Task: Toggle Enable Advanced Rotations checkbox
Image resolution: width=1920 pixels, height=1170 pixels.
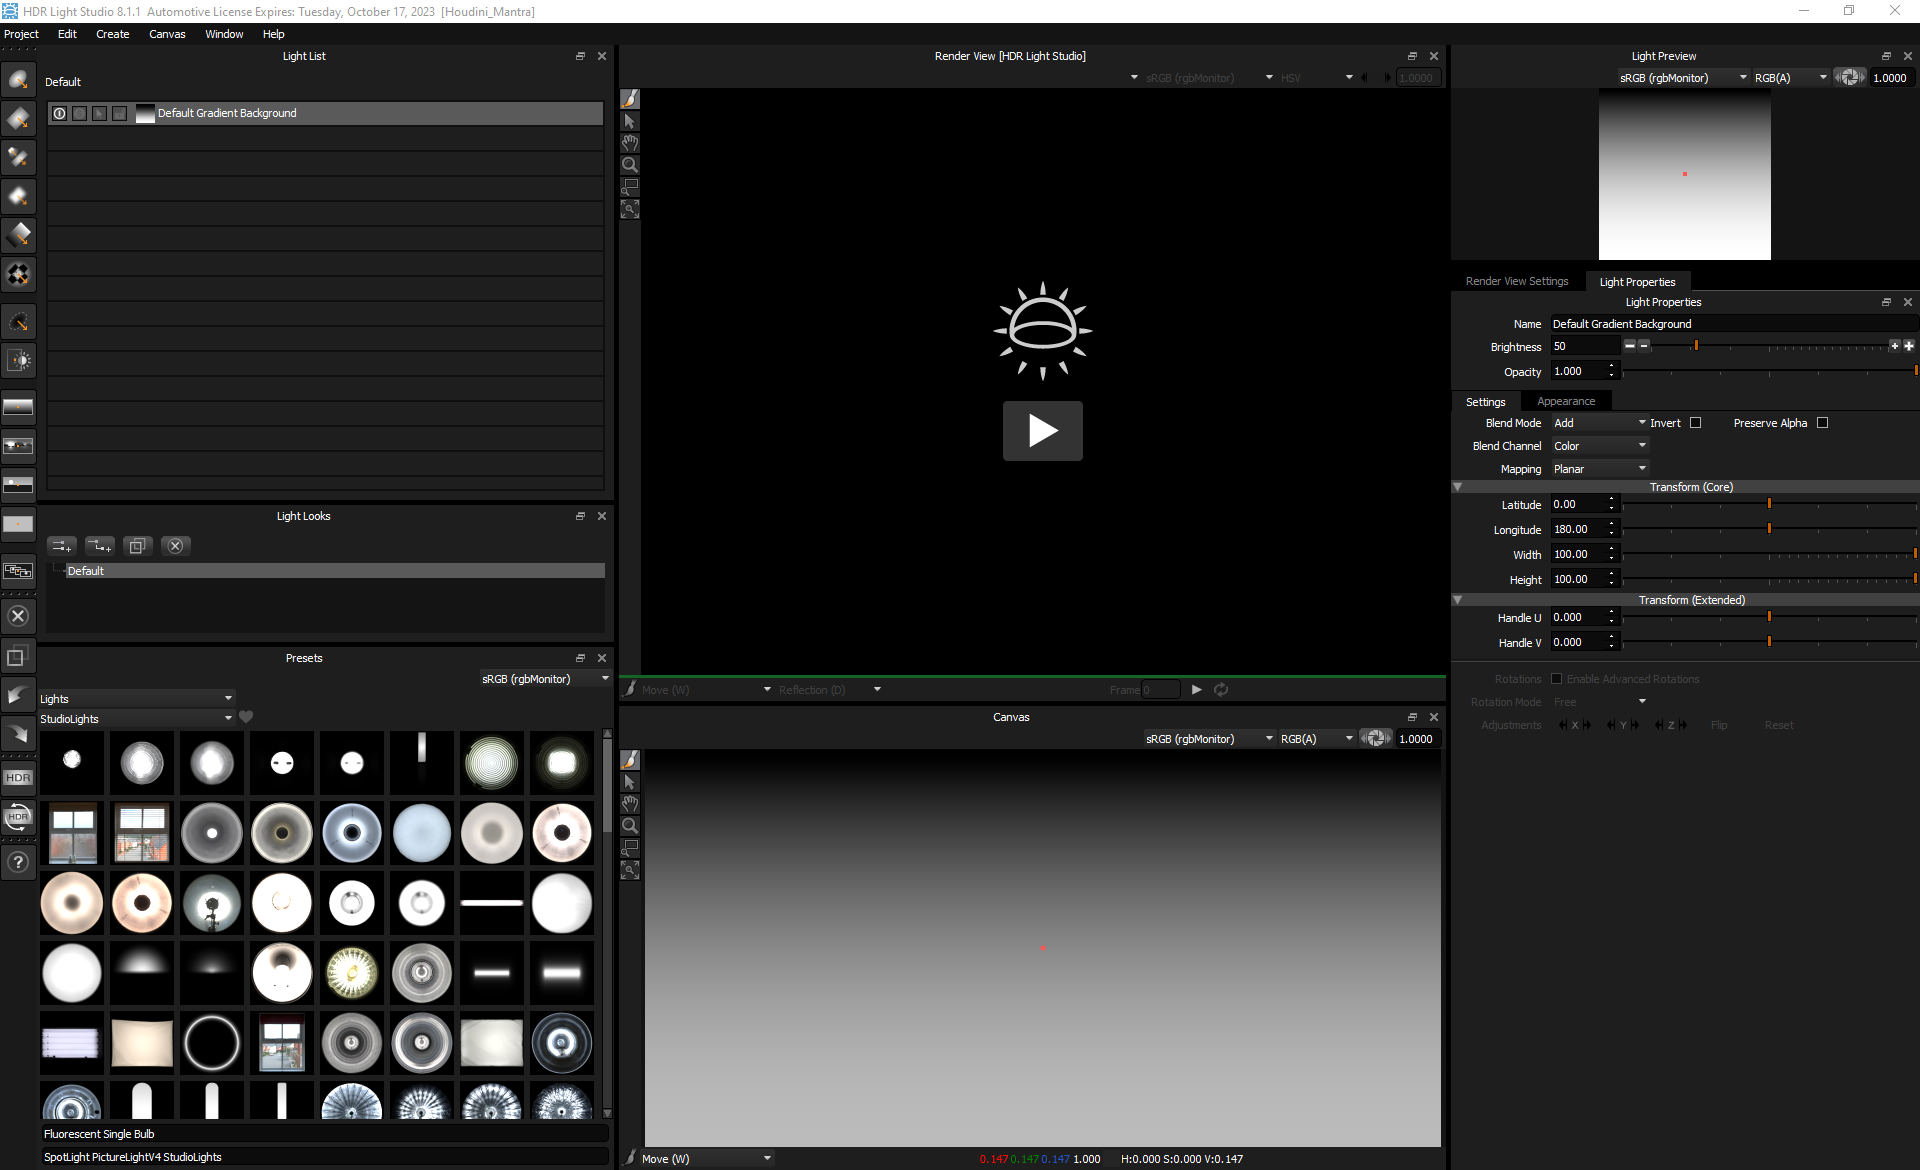Action: coord(1555,679)
